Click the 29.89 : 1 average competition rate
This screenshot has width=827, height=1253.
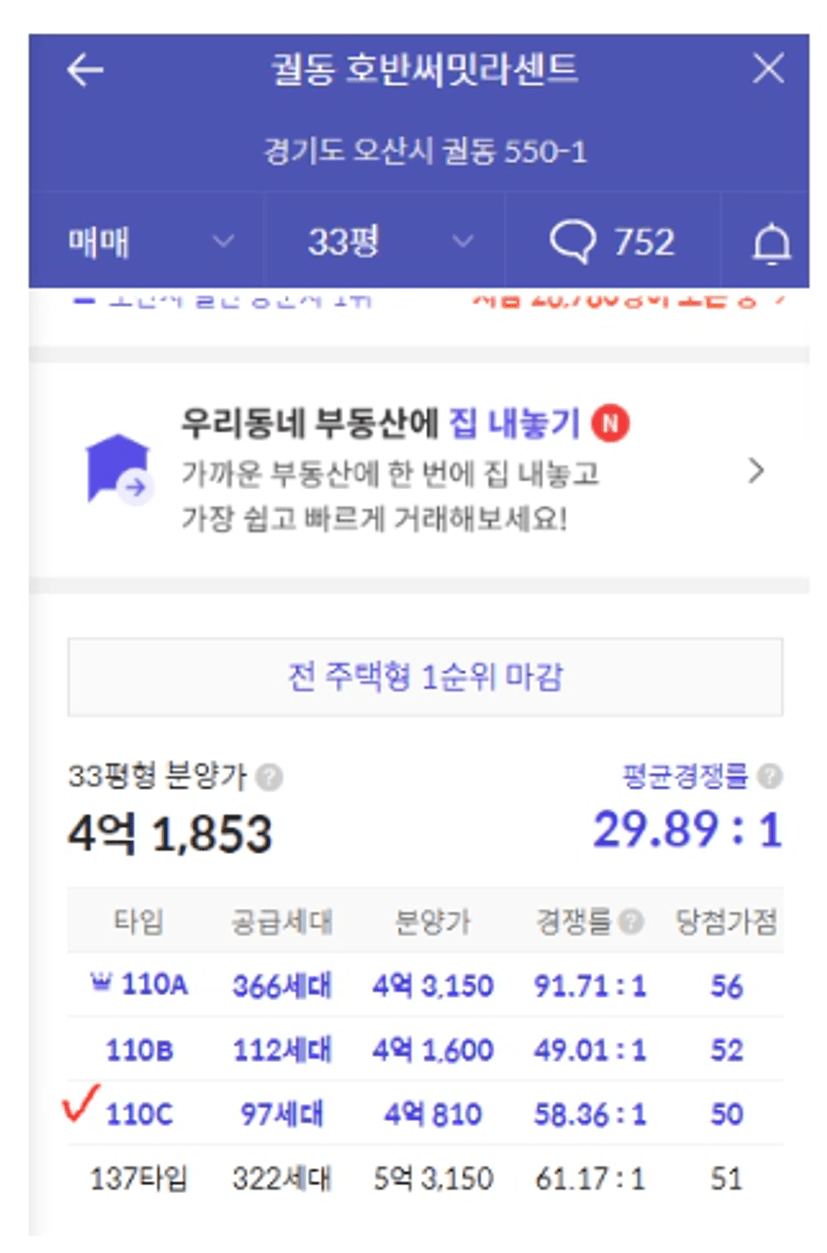tap(687, 830)
